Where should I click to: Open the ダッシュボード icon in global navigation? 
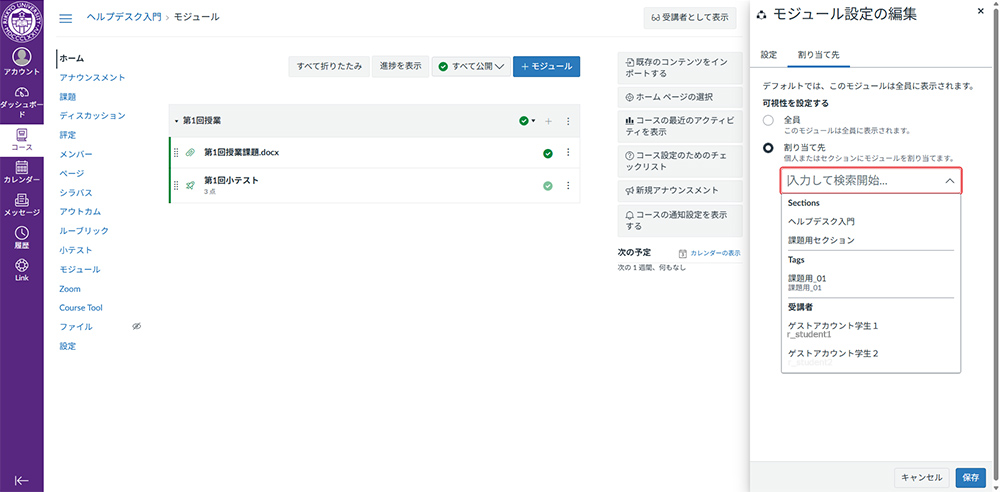(x=21, y=98)
